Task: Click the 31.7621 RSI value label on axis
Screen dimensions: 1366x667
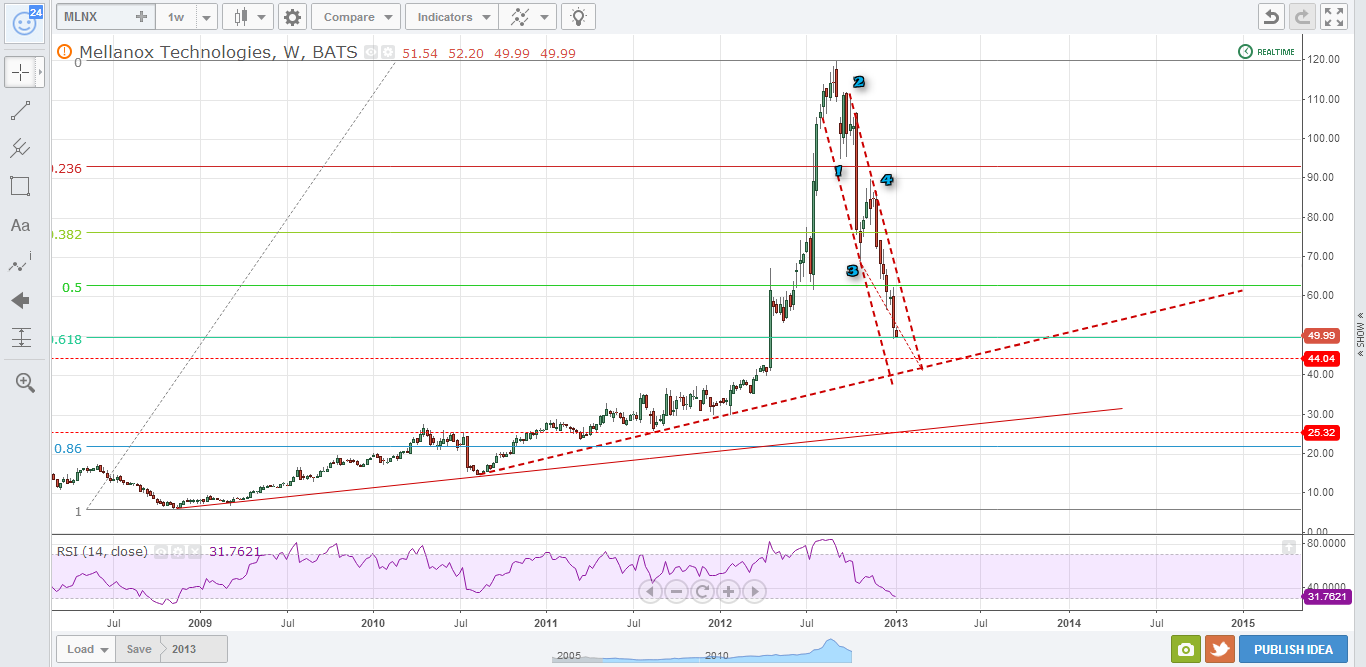Action: tap(1327, 597)
